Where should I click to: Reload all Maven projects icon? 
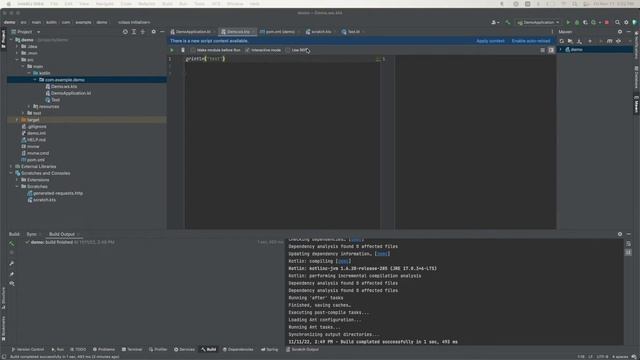click(562, 41)
